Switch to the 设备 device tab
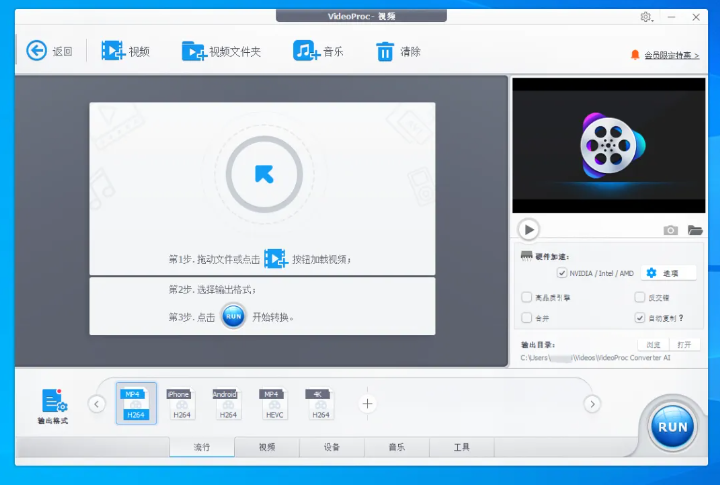 tap(332, 446)
